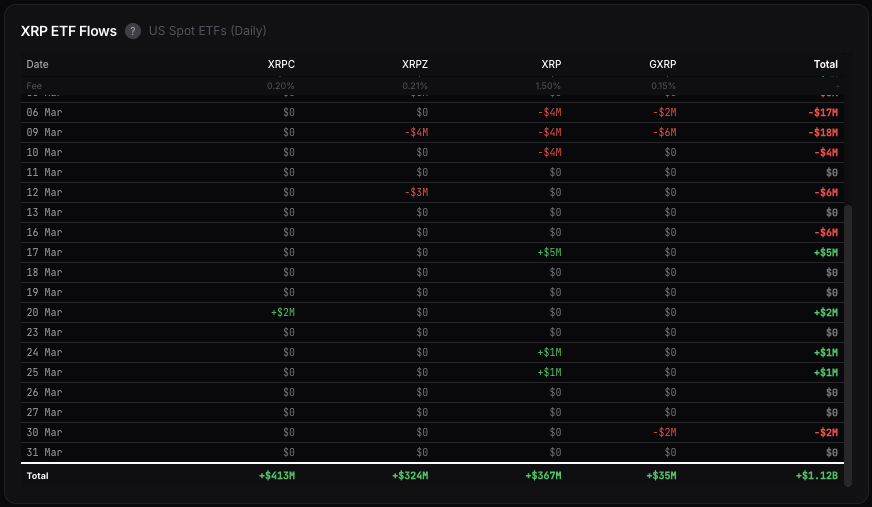Viewport: 872px width, 507px height.
Task: Click the -$6M total for 16 Mar
Action: point(826,232)
